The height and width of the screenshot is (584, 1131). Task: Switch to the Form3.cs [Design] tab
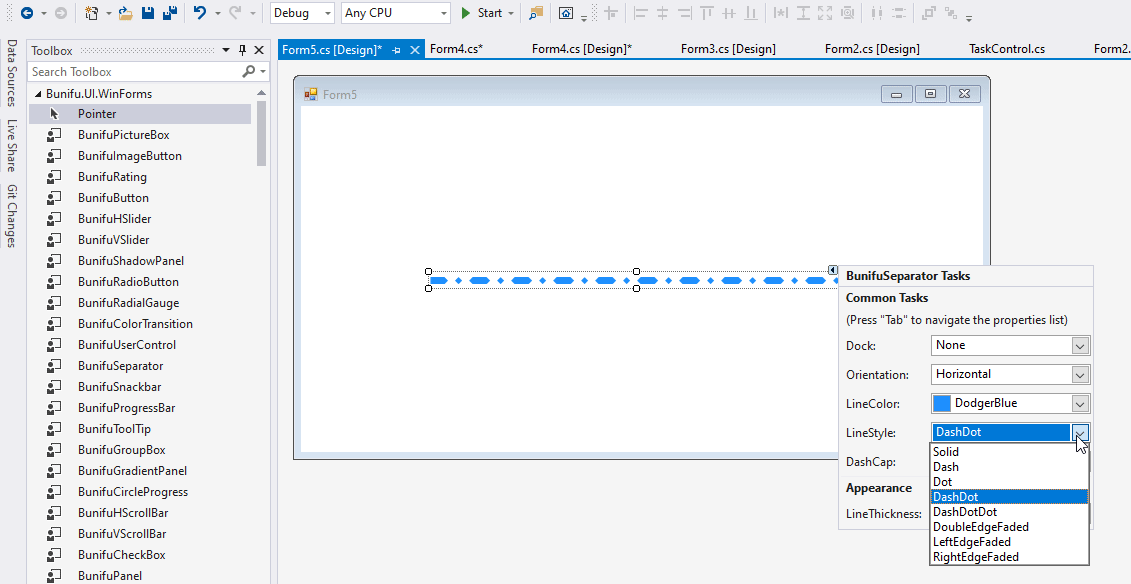pos(728,49)
